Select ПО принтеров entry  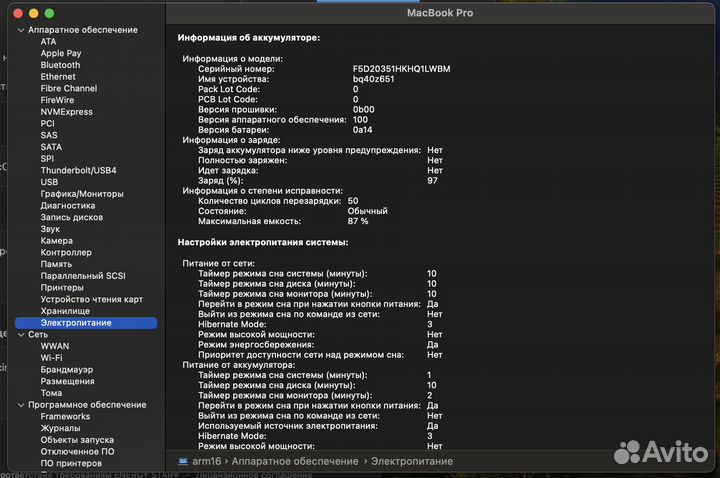click(71, 463)
